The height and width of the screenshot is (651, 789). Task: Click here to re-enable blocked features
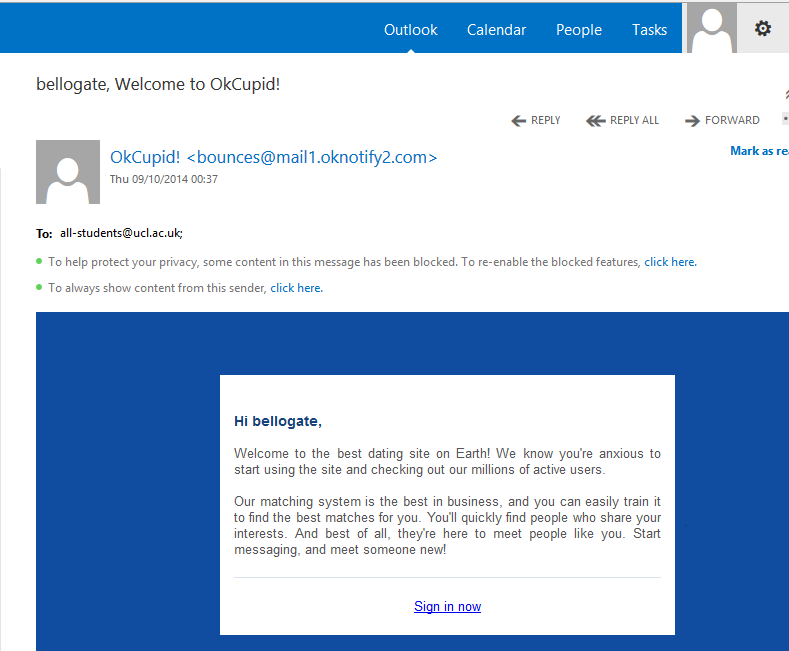tap(670, 262)
